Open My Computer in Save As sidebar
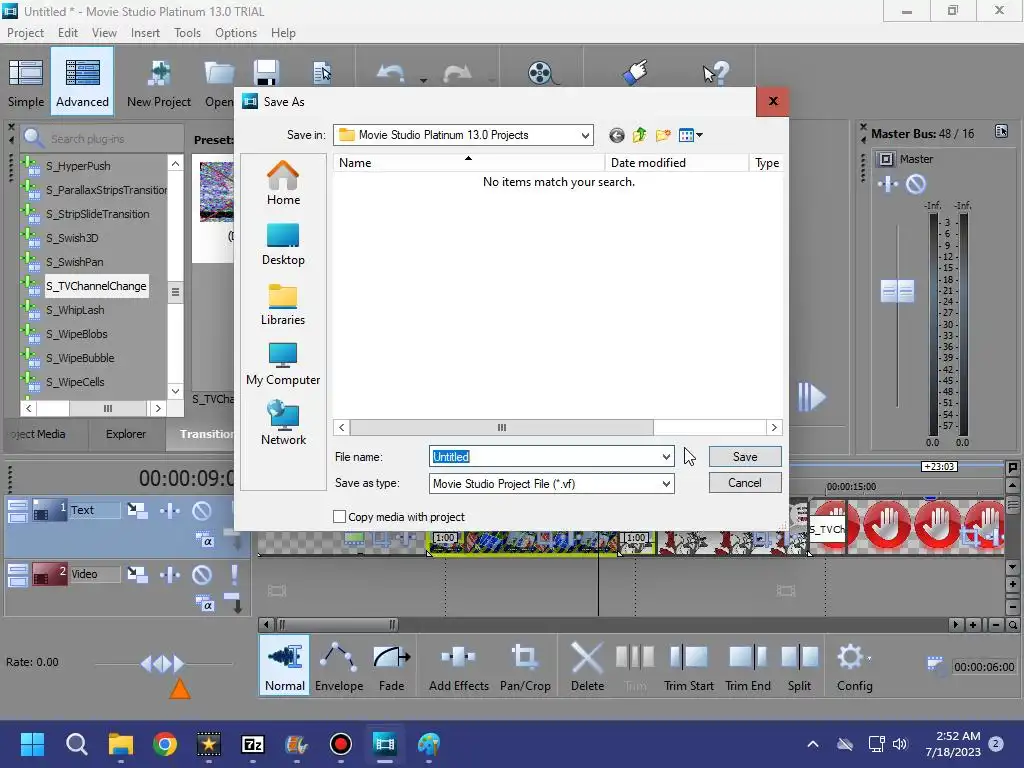 pyautogui.click(x=283, y=364)
